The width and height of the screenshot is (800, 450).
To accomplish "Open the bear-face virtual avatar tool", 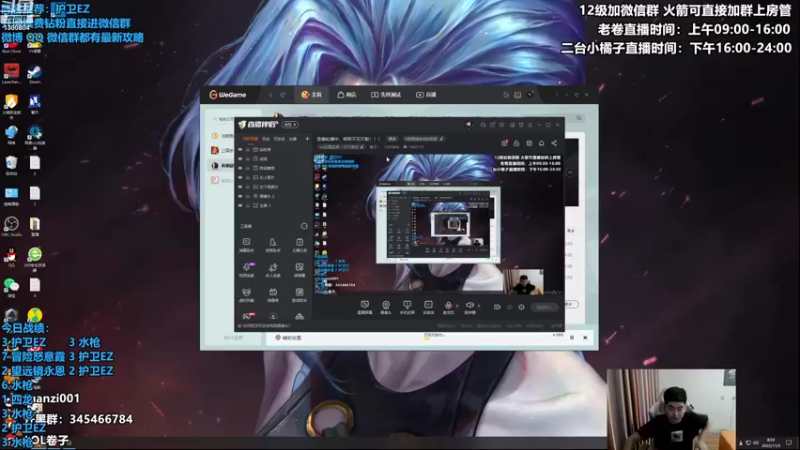I will click(246, 294).
